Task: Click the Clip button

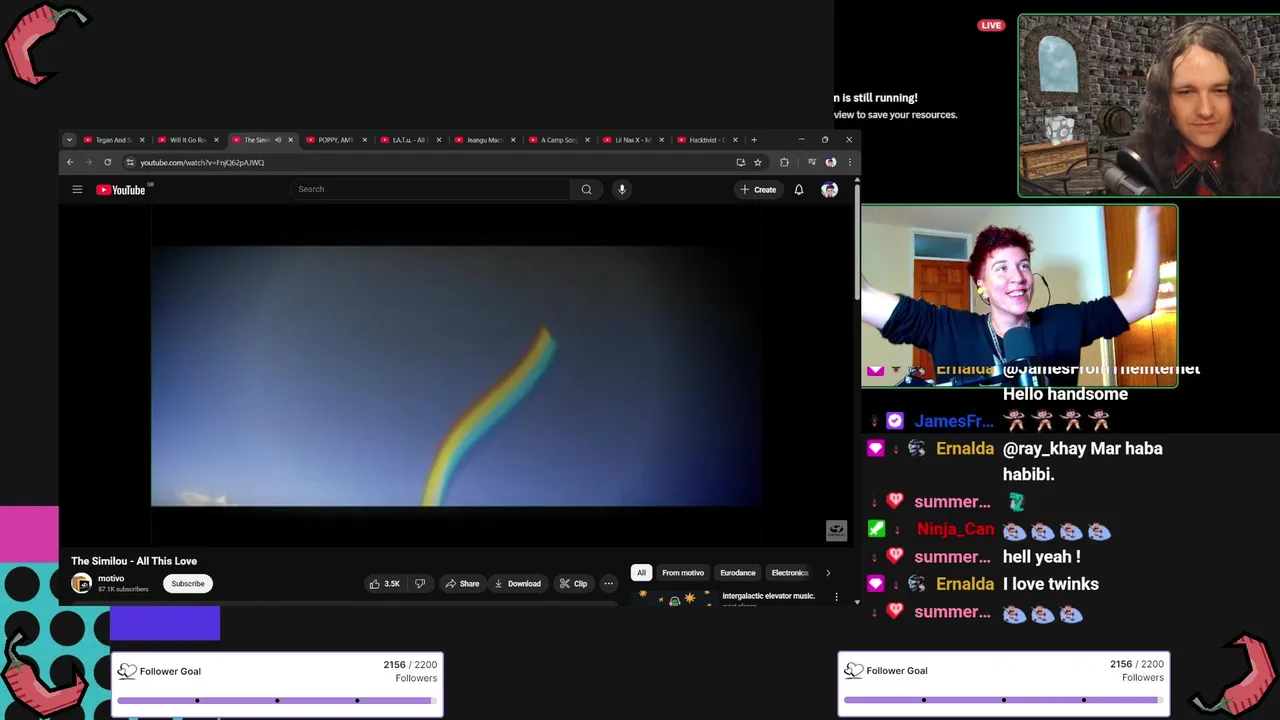Action: (573, 584)
